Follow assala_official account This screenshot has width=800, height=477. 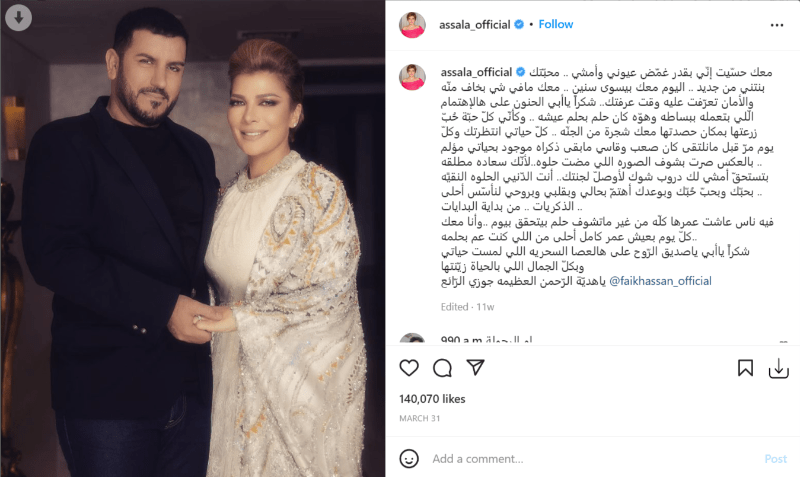(556, 24)
